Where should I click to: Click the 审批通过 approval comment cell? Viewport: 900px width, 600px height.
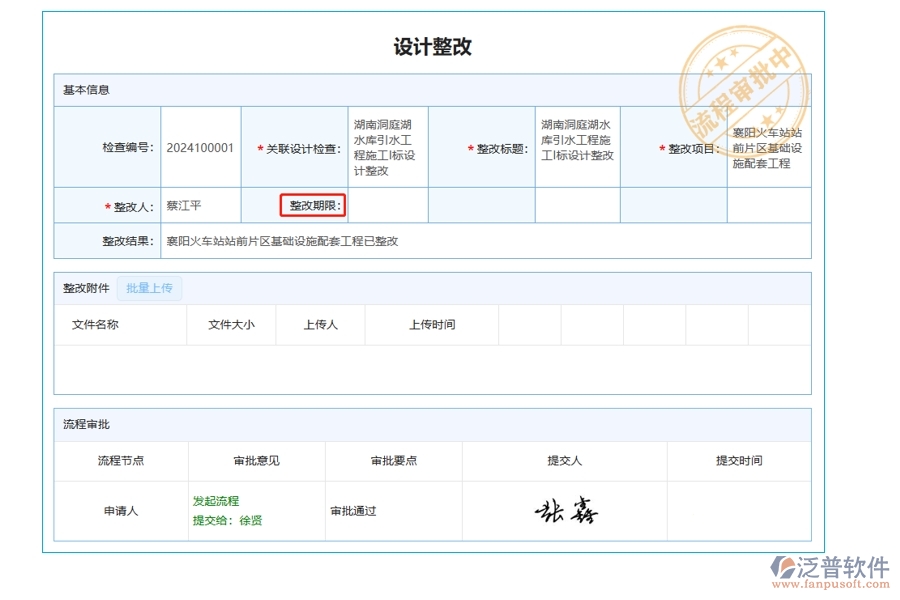(352, 511)
